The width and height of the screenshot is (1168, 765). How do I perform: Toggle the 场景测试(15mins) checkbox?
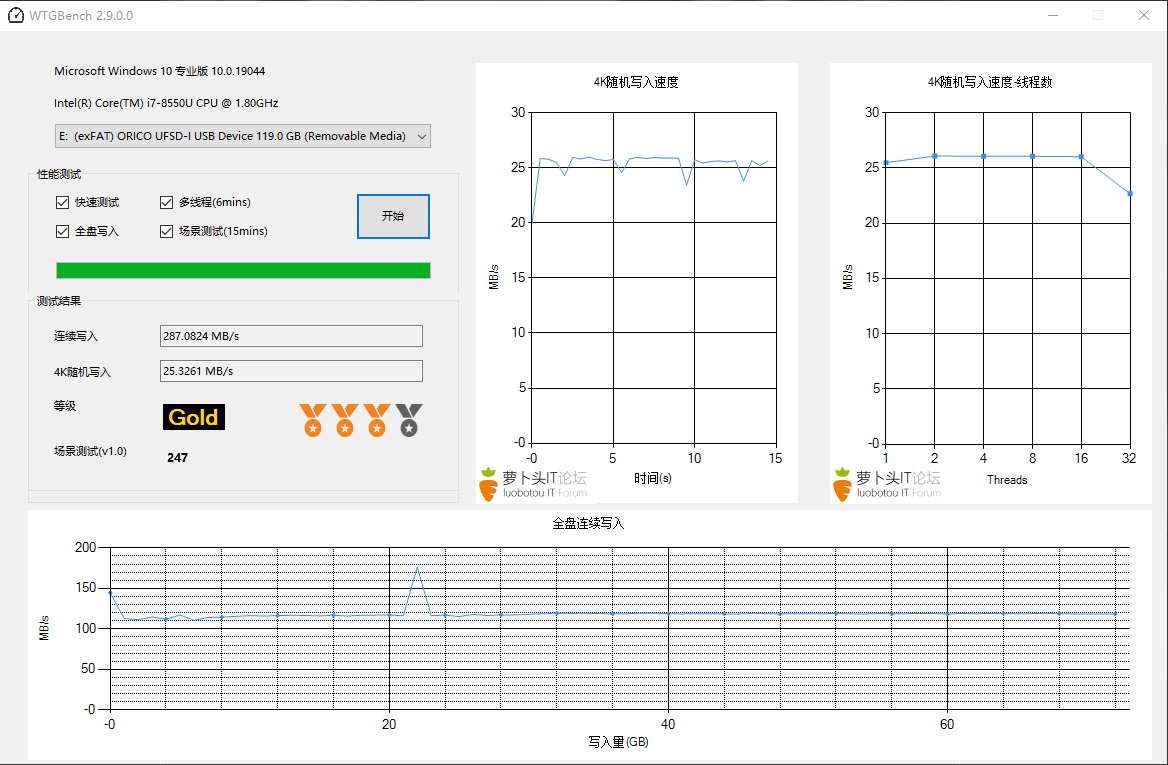(x=167, y=232)
